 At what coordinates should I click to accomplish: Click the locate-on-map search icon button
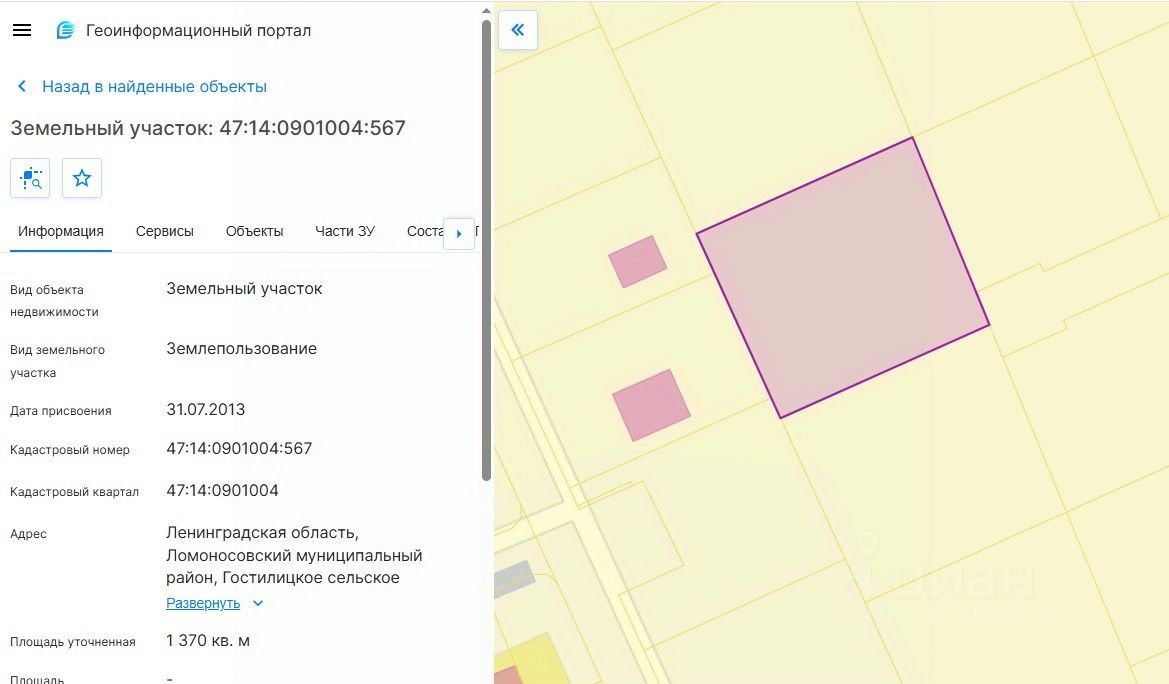(30, 178)
